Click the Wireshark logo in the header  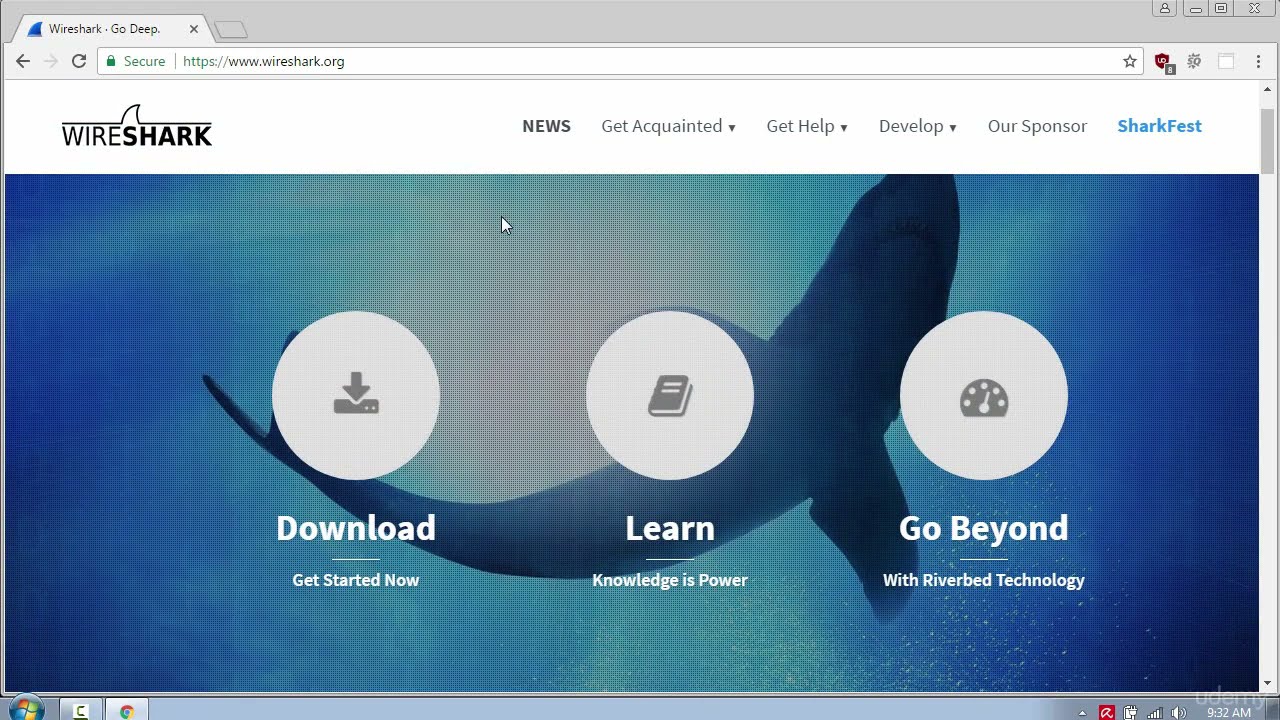click(x=137, y=126)
